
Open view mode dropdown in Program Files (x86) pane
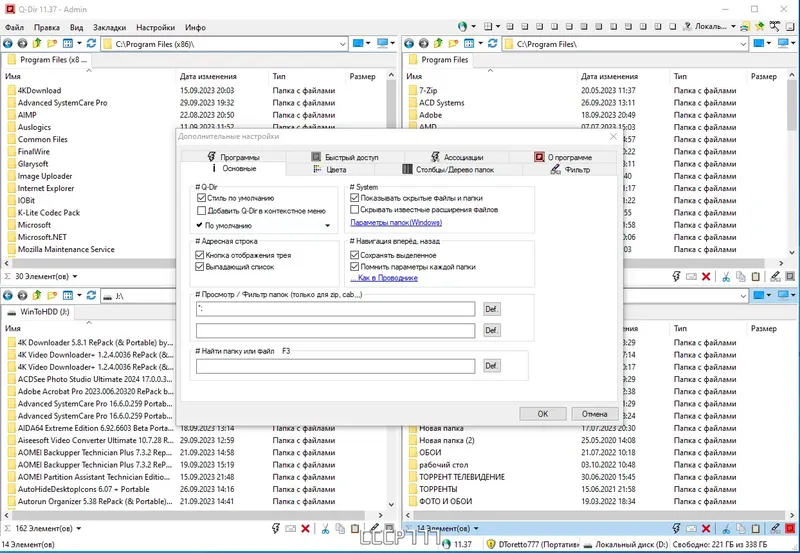79,43
